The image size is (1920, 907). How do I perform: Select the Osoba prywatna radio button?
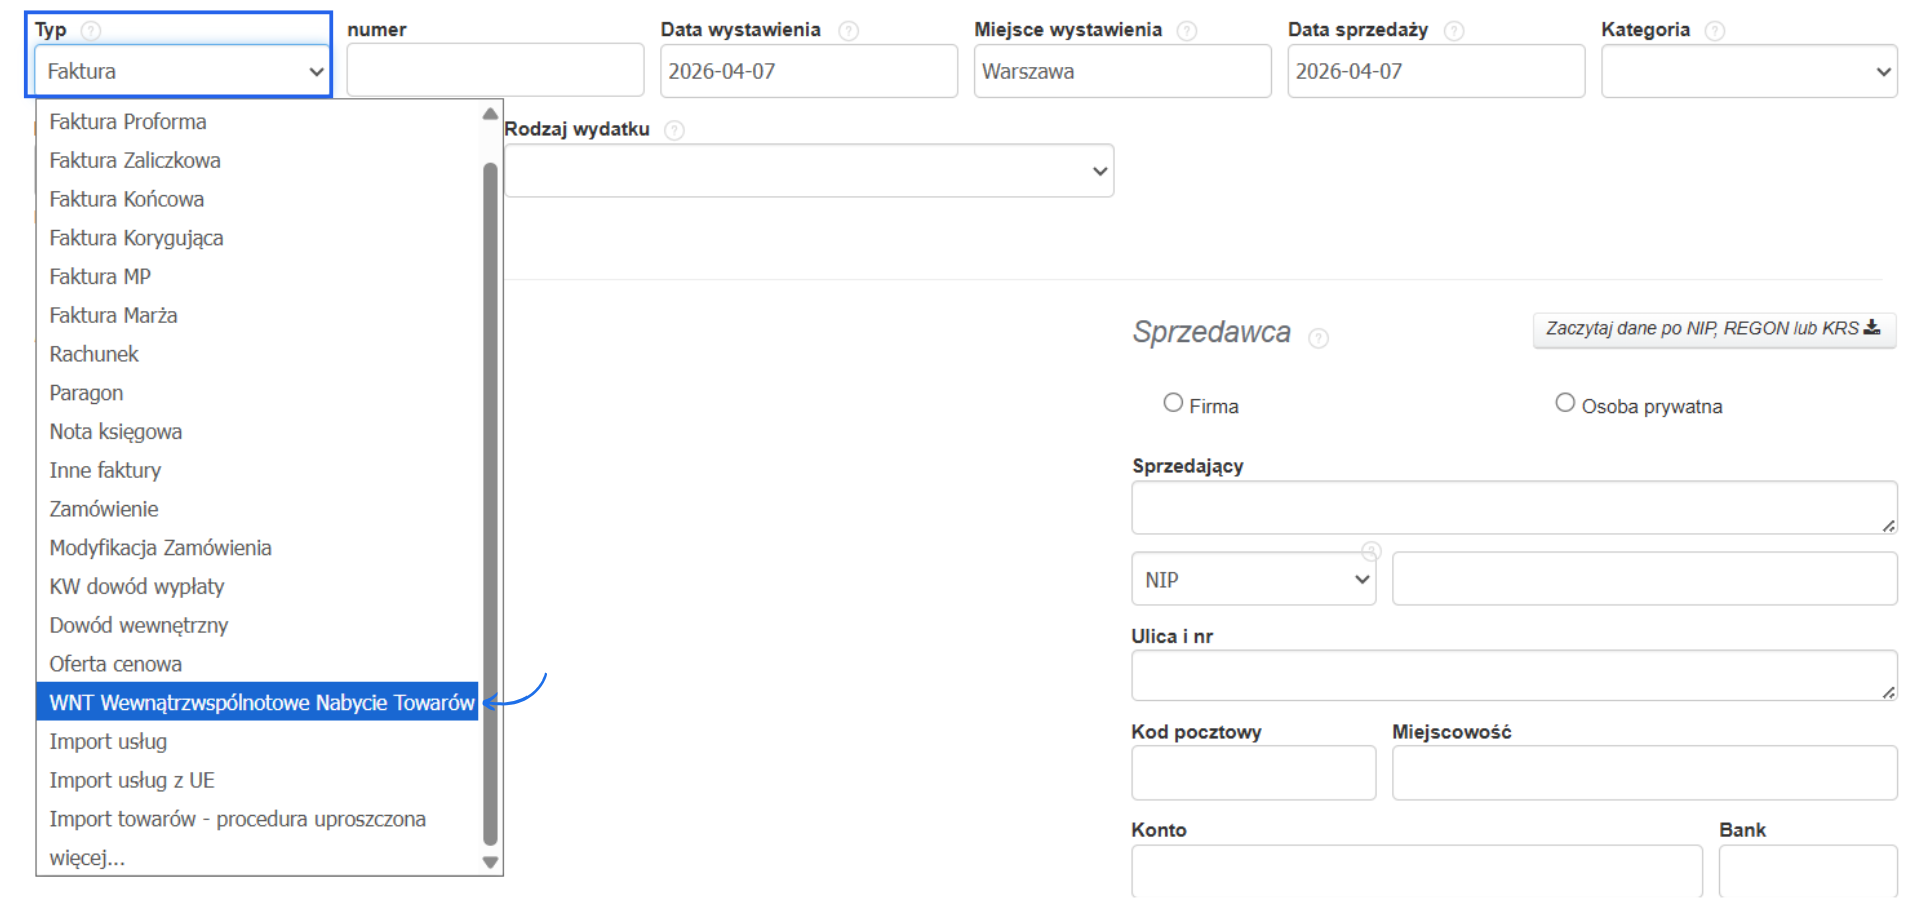tap(1565, 403)
